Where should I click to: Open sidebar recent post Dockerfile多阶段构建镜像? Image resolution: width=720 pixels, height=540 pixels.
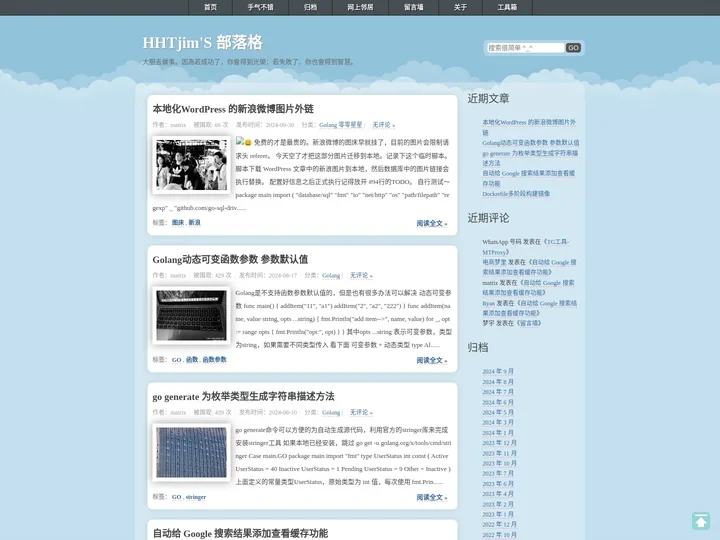point(516,194)
